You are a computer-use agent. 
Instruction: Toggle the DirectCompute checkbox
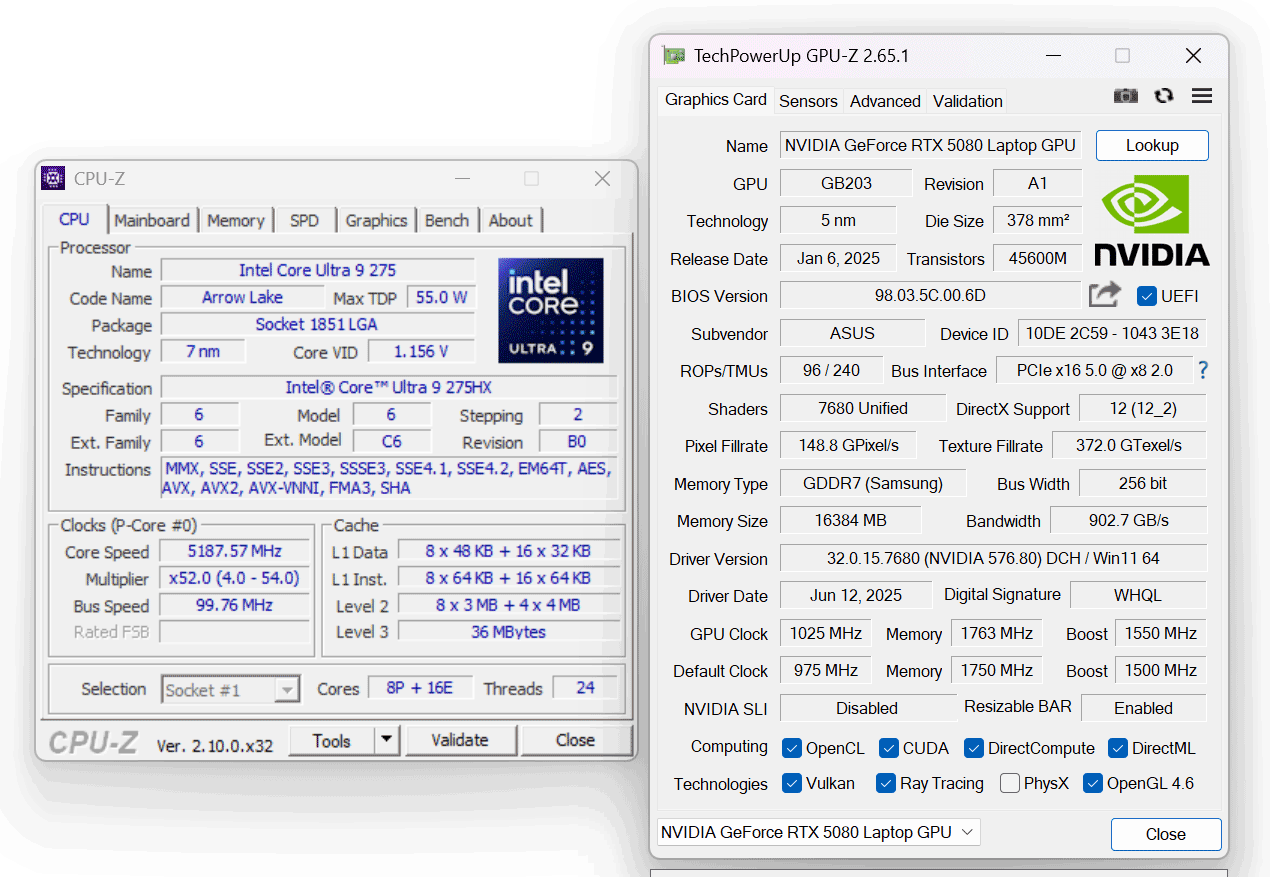coord(974,748)
